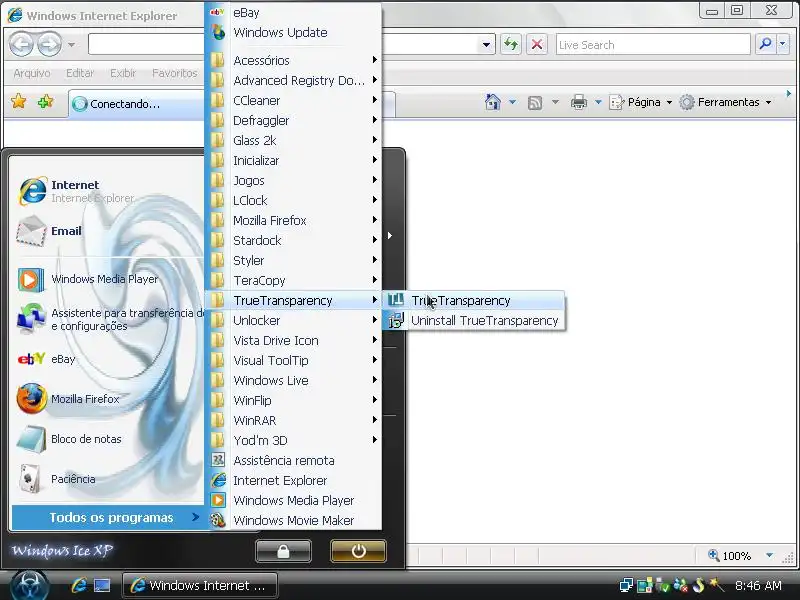Expand the Glass 2k folder
The height and width of the screenshot is (600, 800).
[x=293, y=140]
